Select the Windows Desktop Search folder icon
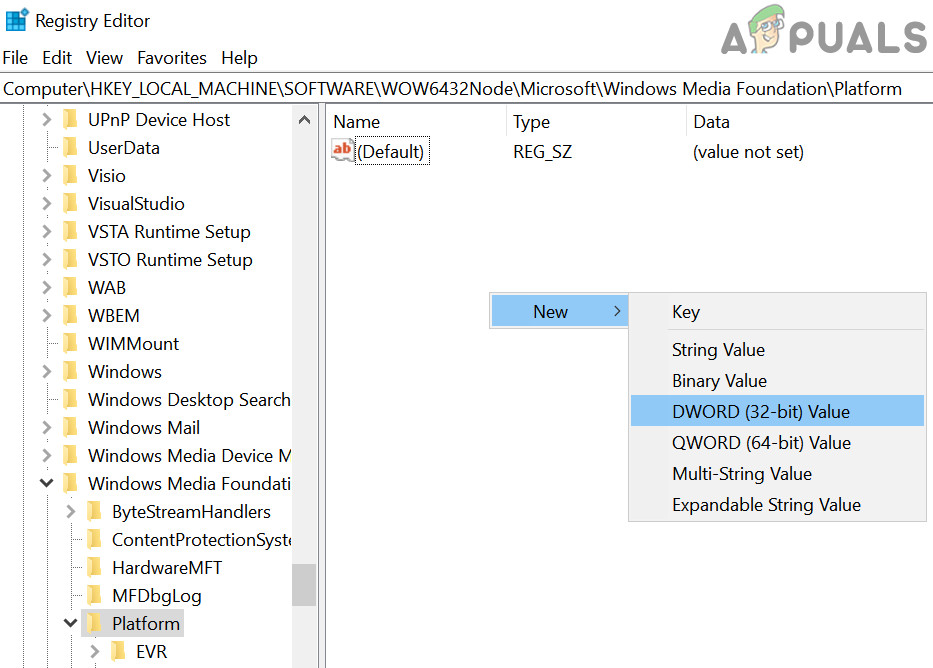The width and height of the screenshot is (933, 668). [x=70, y=399]
